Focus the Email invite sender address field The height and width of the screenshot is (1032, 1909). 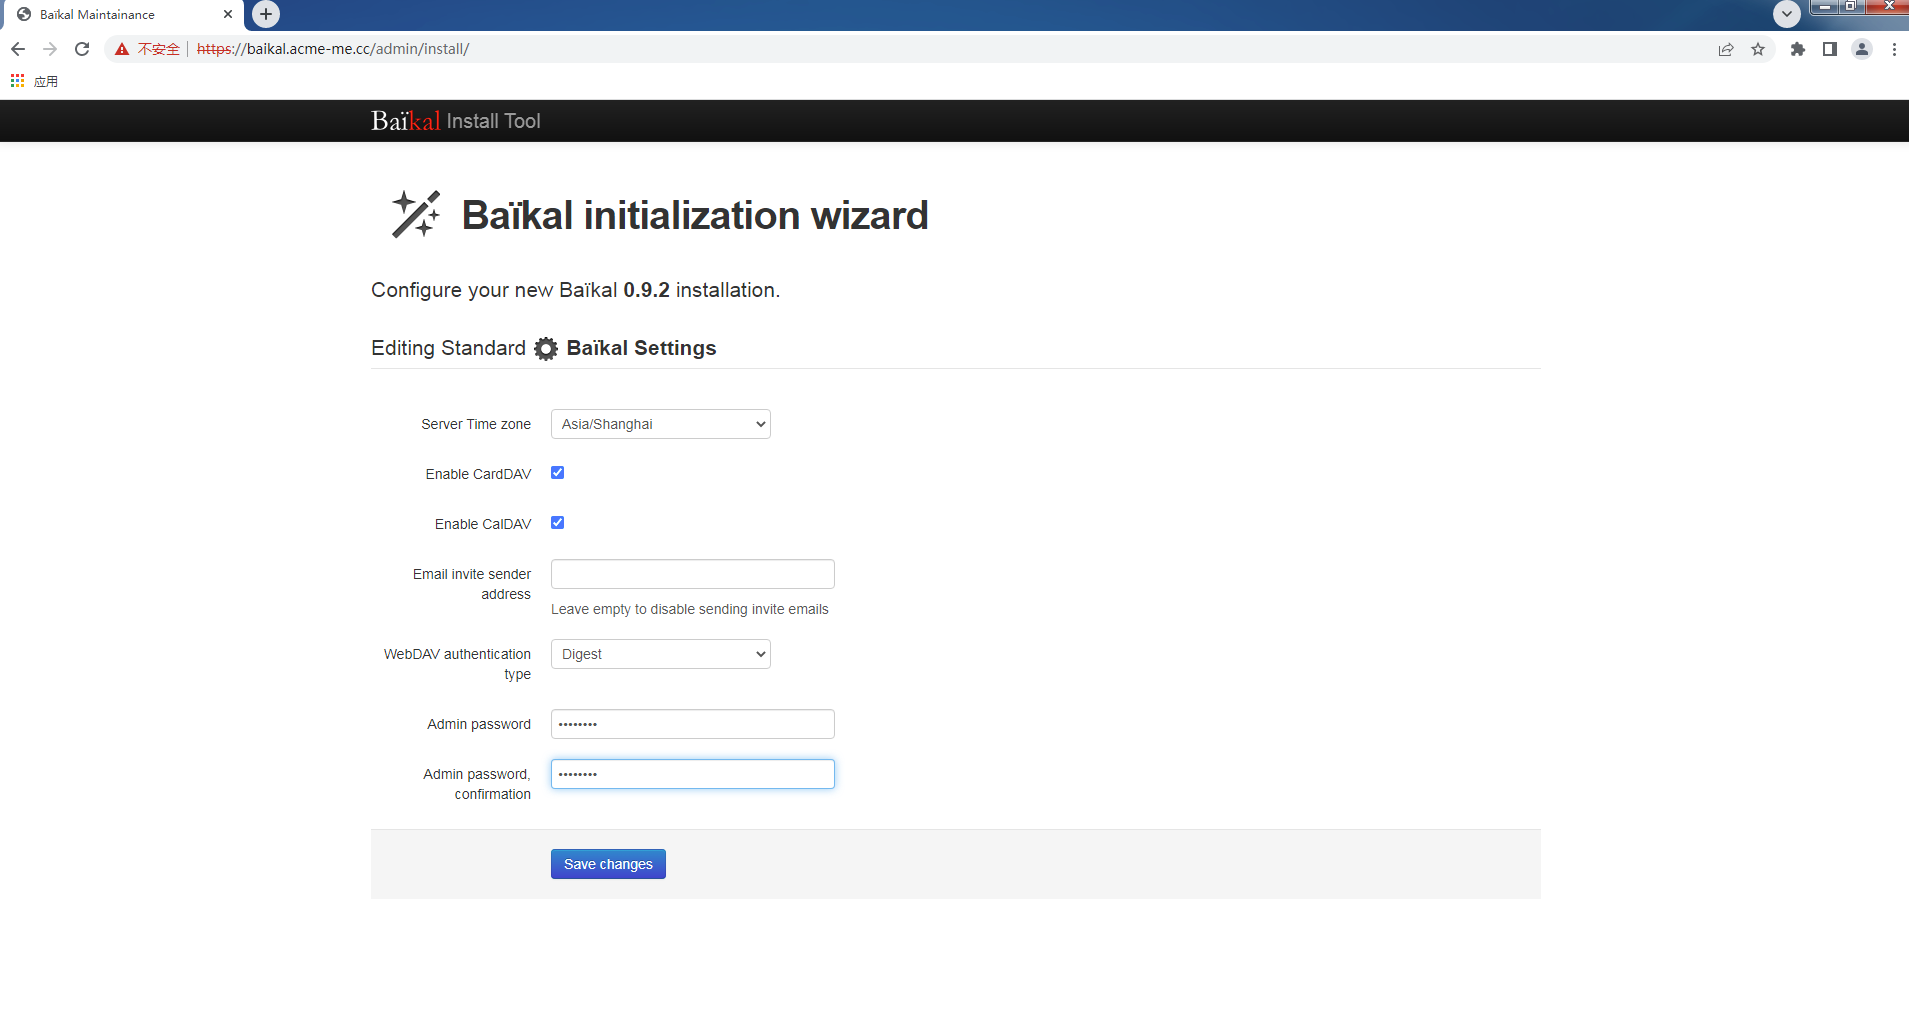tap(693, 574)
